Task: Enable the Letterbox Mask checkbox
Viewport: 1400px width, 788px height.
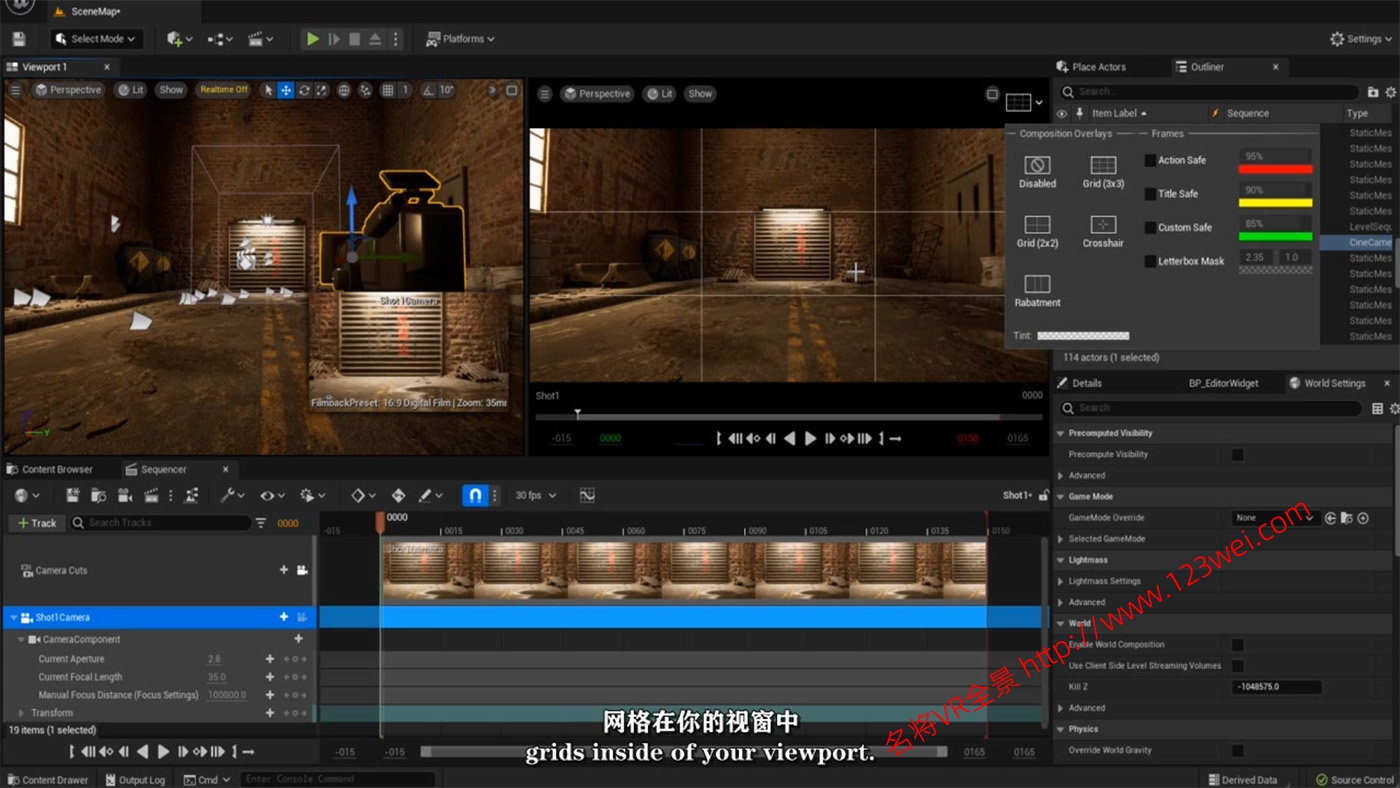Action: [1150, 261]
